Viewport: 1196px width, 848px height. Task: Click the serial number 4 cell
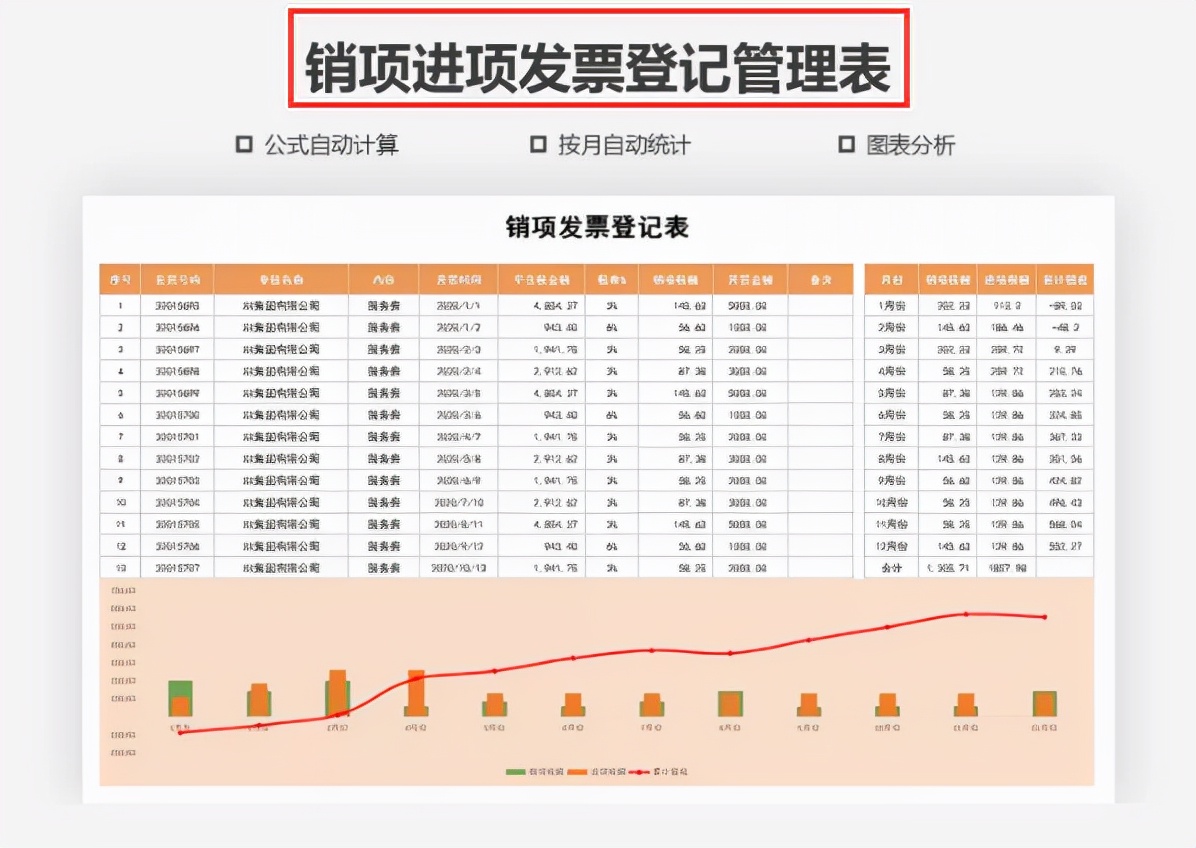point(120,371)
